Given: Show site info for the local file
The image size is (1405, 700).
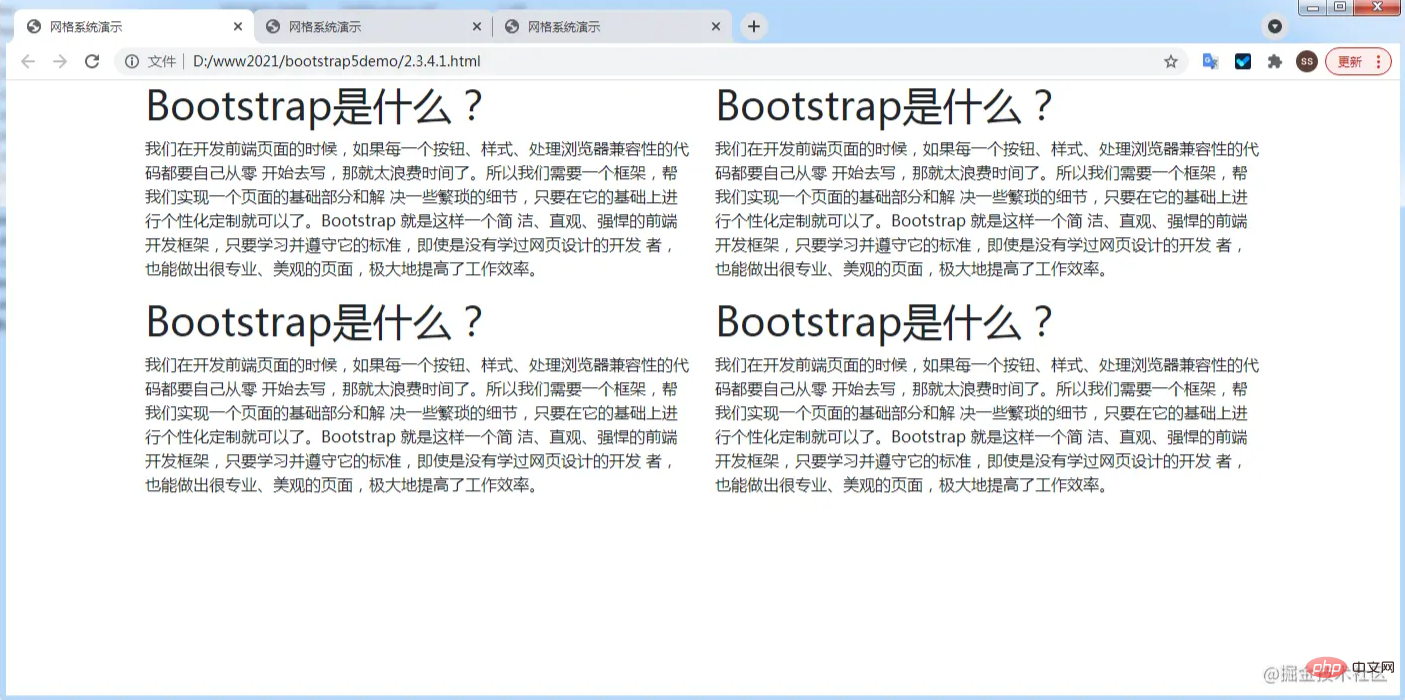Looking at the screenshot, I should (131, 62).
